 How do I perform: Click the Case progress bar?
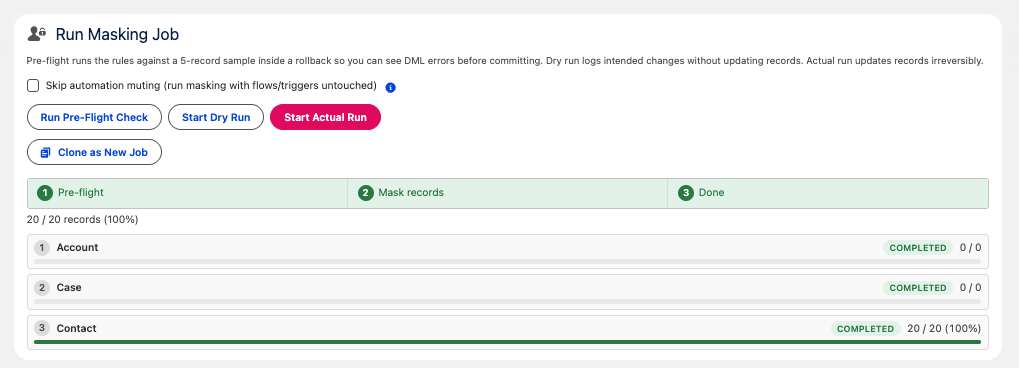[x=508, y=302]
